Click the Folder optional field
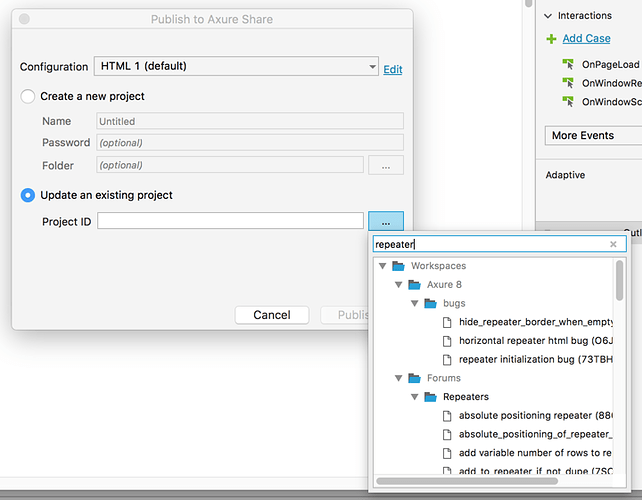Viewport: 642px width, 500px height. point(230,165)
